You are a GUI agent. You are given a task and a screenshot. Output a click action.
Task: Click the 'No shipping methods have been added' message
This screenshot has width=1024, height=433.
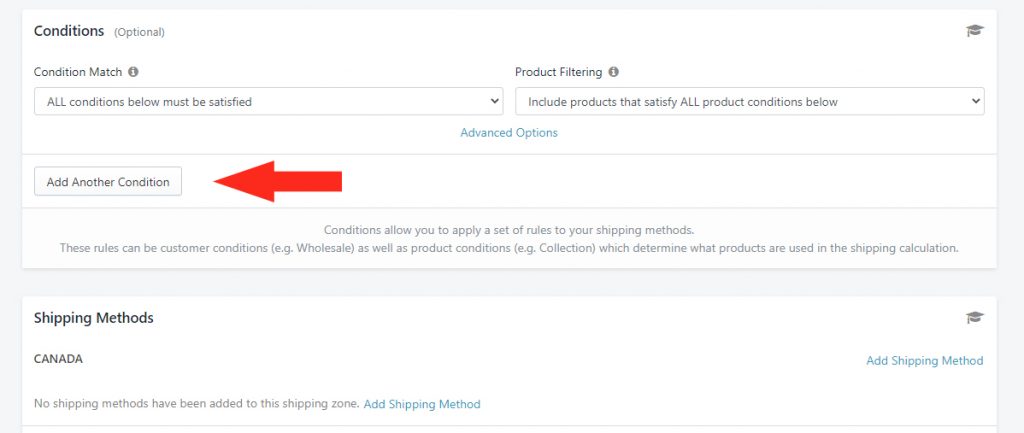click(x=197, y=404)
